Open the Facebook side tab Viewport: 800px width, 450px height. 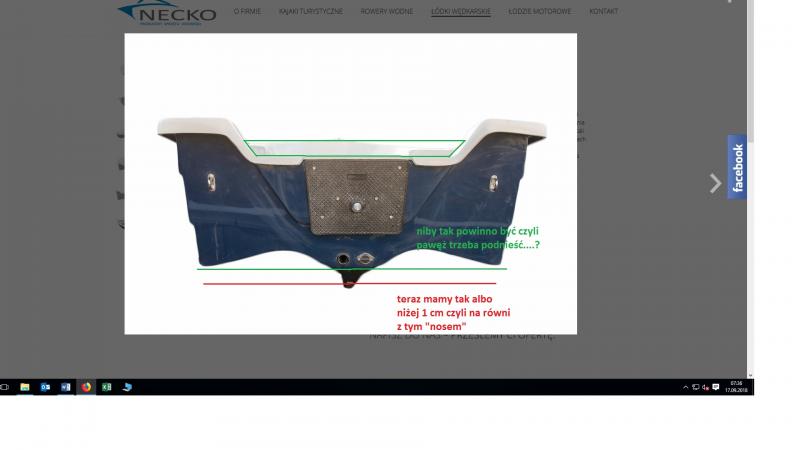point(738,167)
